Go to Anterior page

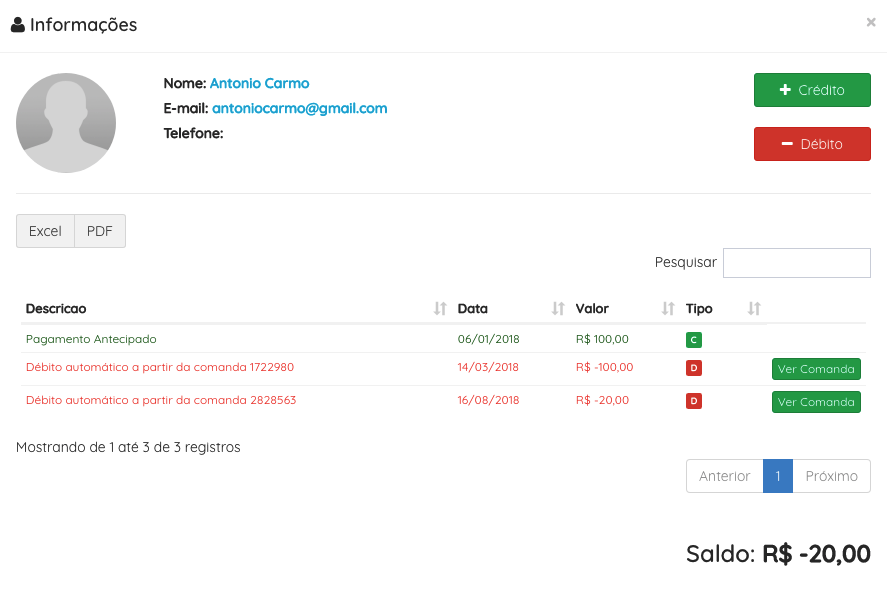click(725, 476)
